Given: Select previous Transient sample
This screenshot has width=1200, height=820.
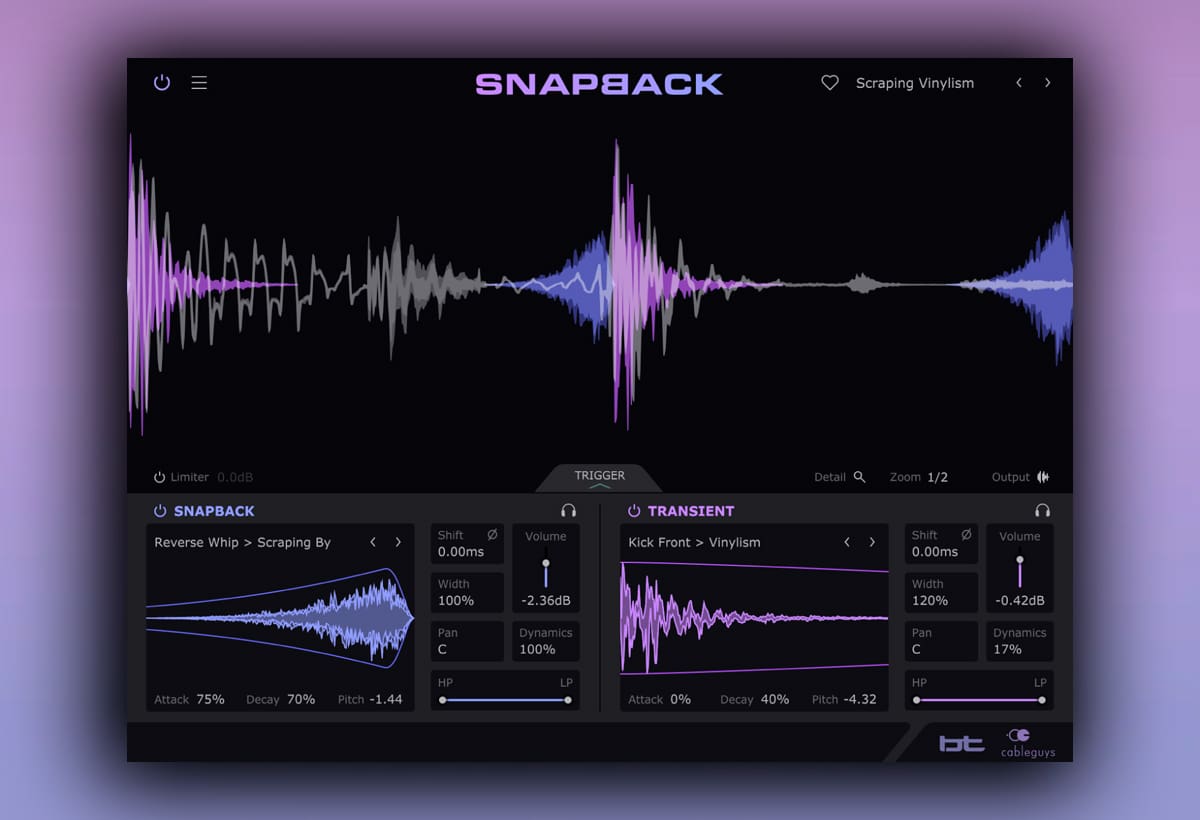Looking at the screenshot, I should [847, 542].
